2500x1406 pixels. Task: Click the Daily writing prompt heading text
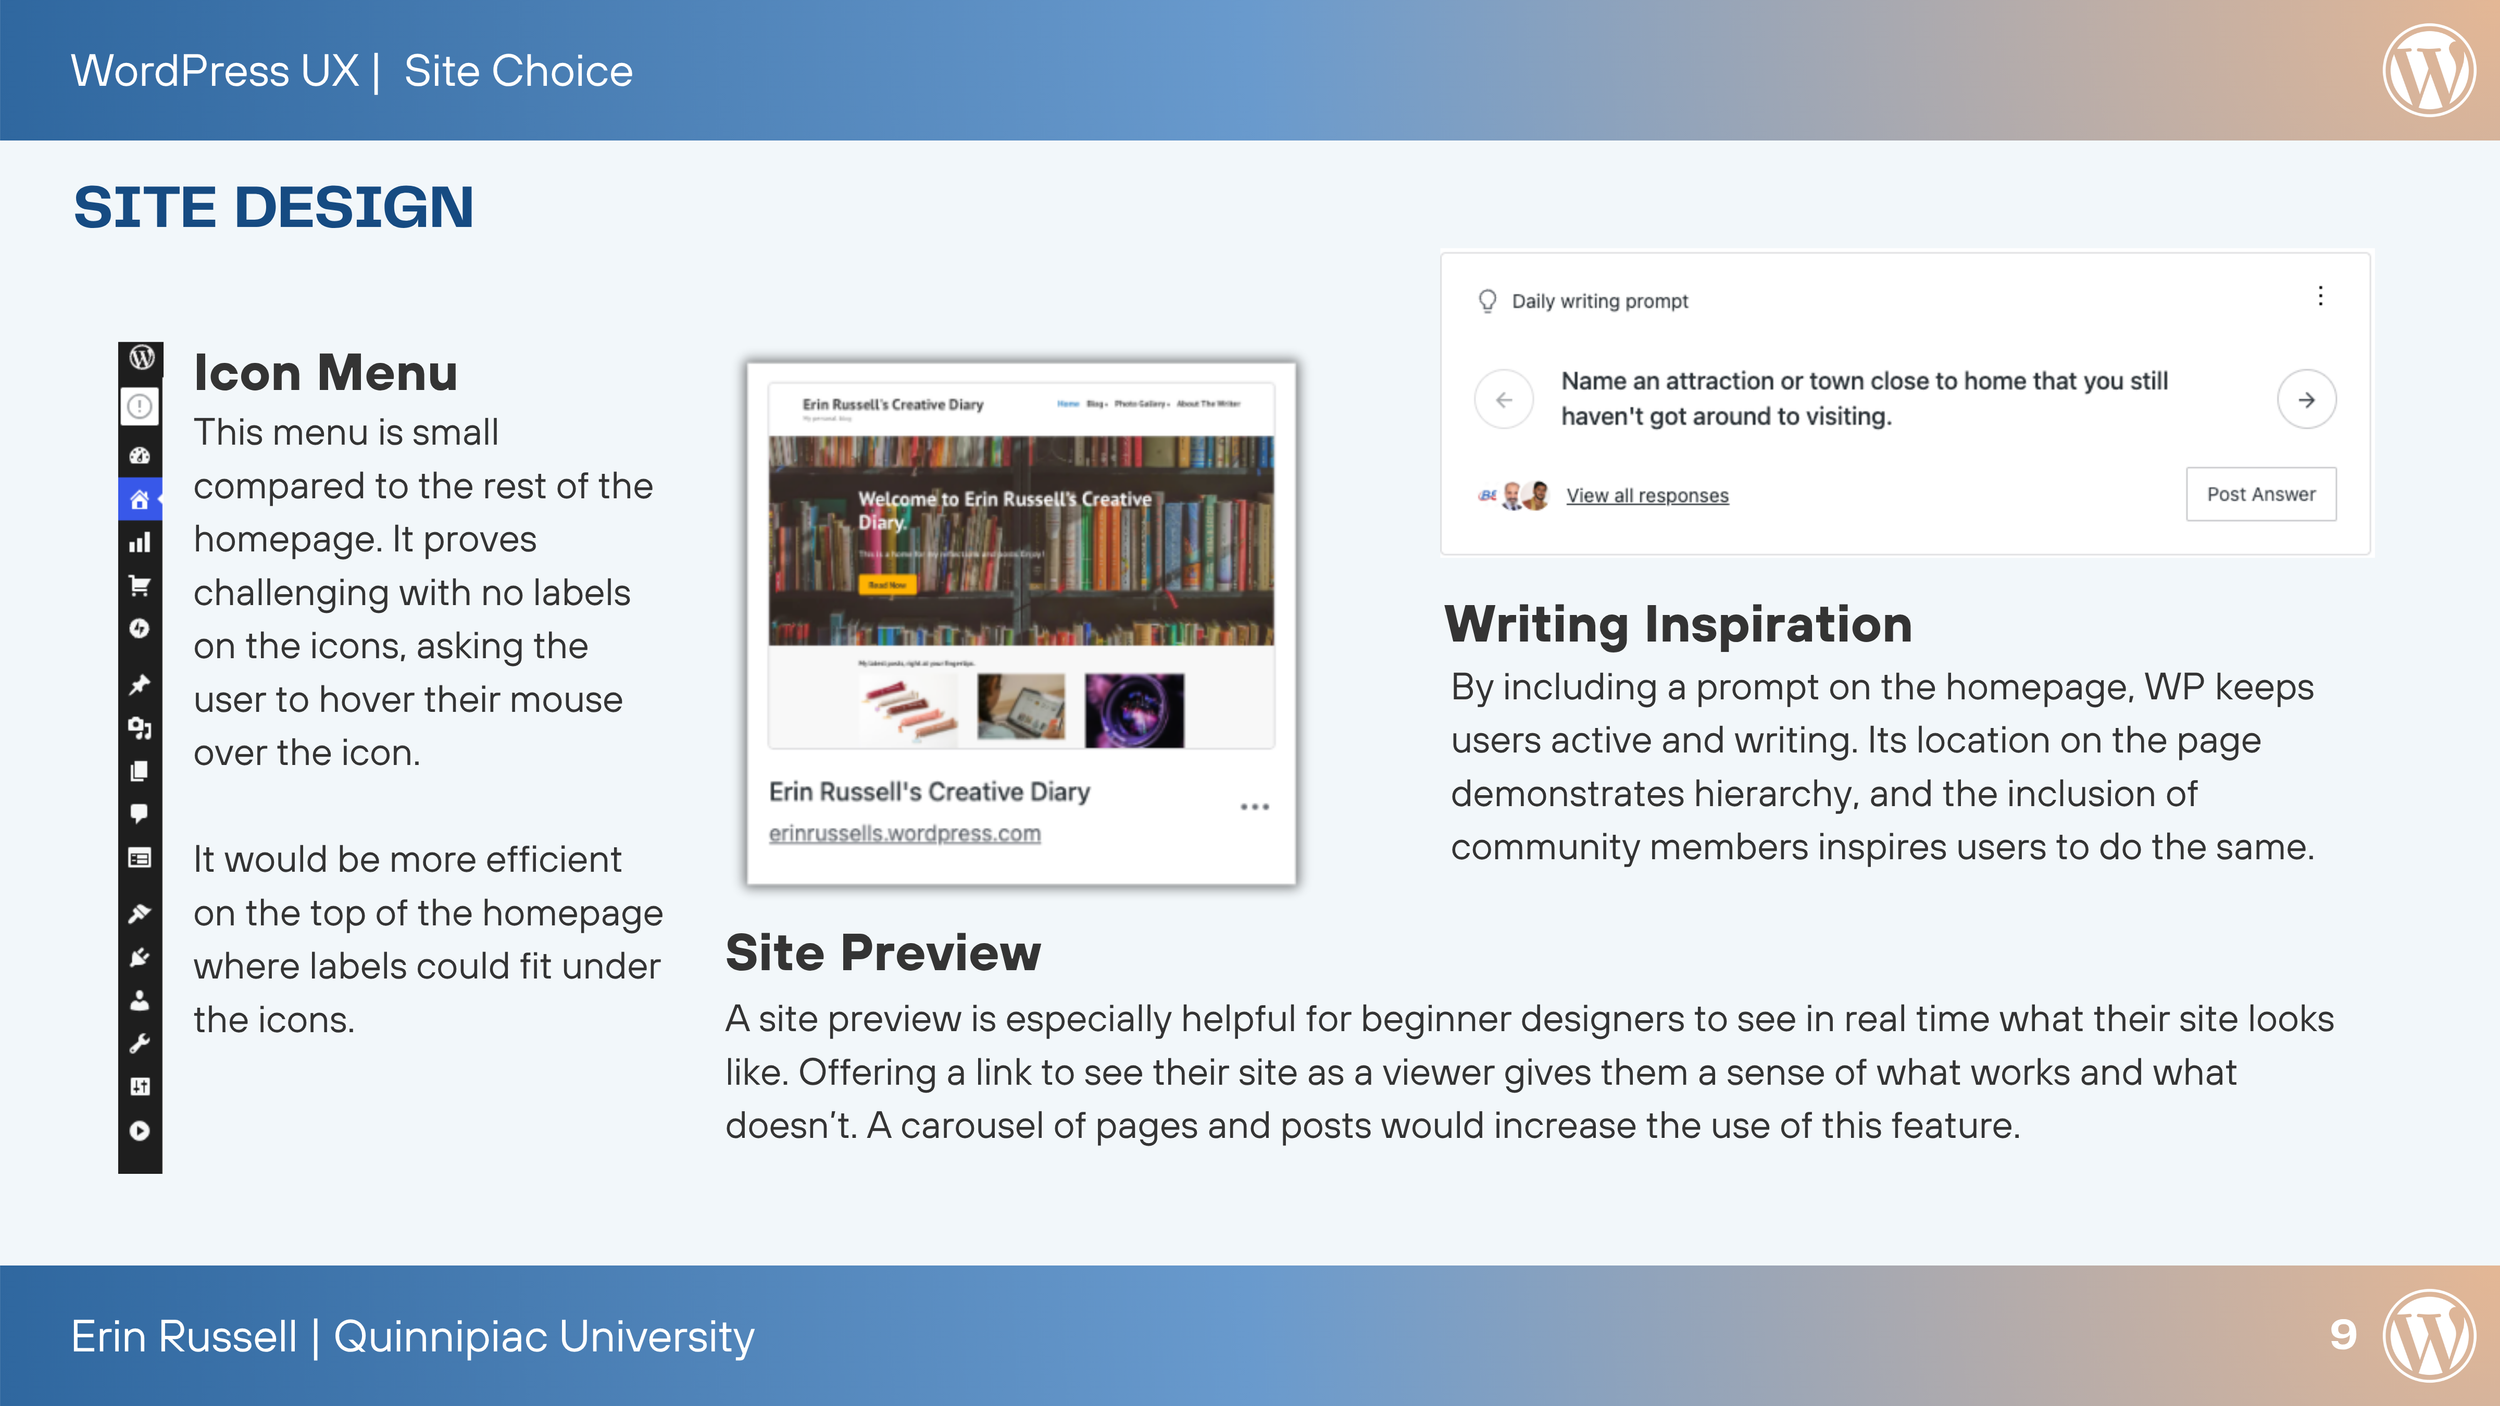coord(1599,301)
